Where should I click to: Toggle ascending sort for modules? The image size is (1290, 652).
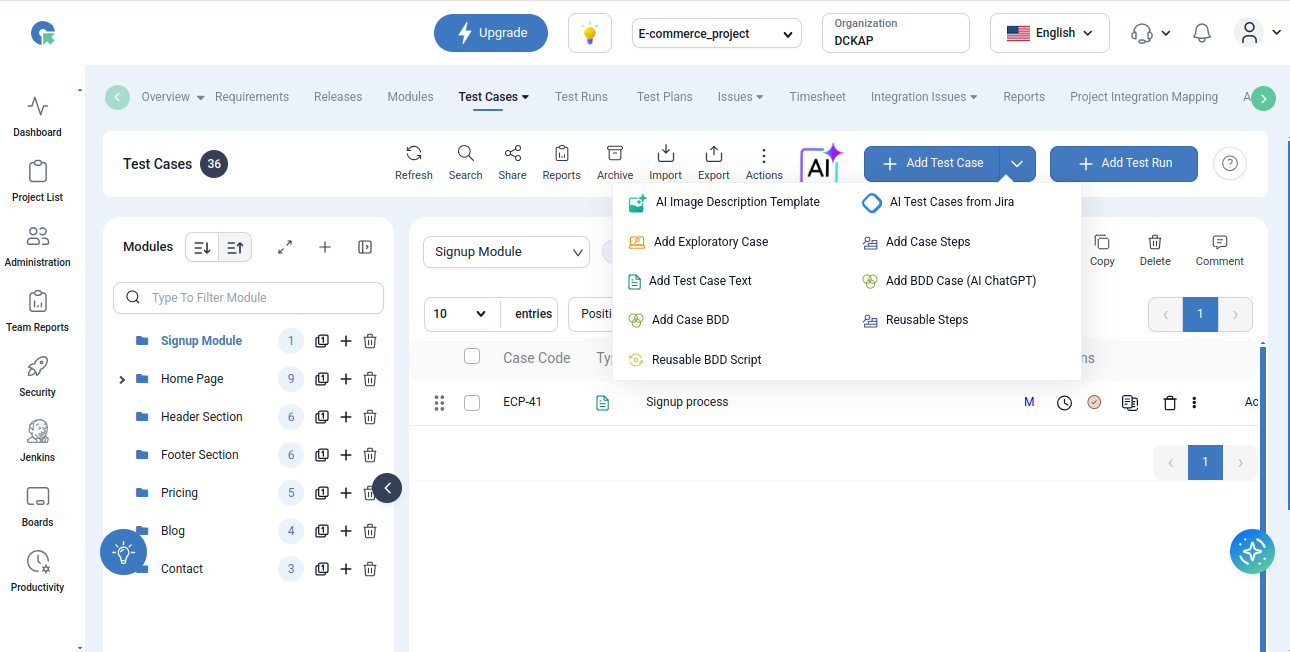235,247
